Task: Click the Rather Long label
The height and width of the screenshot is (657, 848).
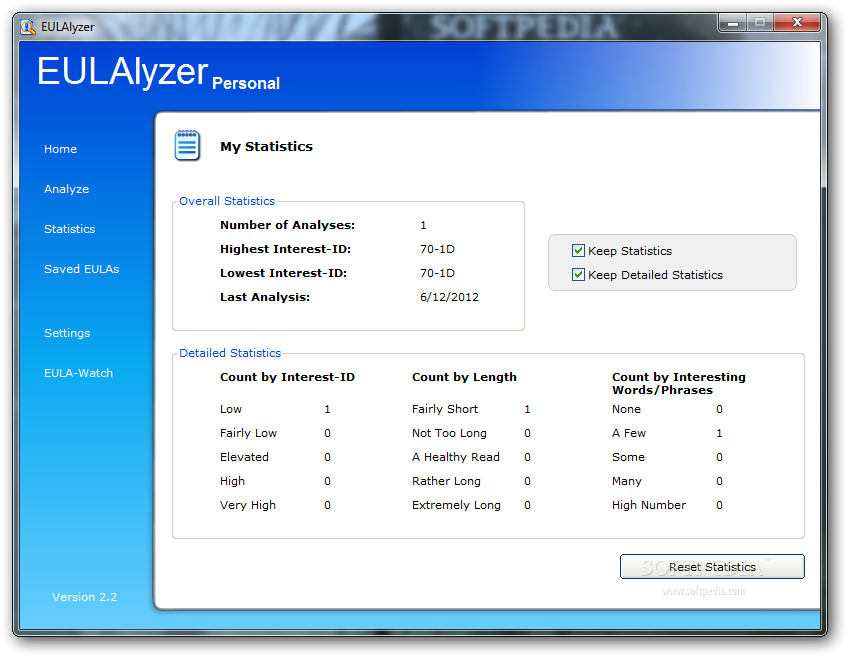Action: (x=446, y=481)
